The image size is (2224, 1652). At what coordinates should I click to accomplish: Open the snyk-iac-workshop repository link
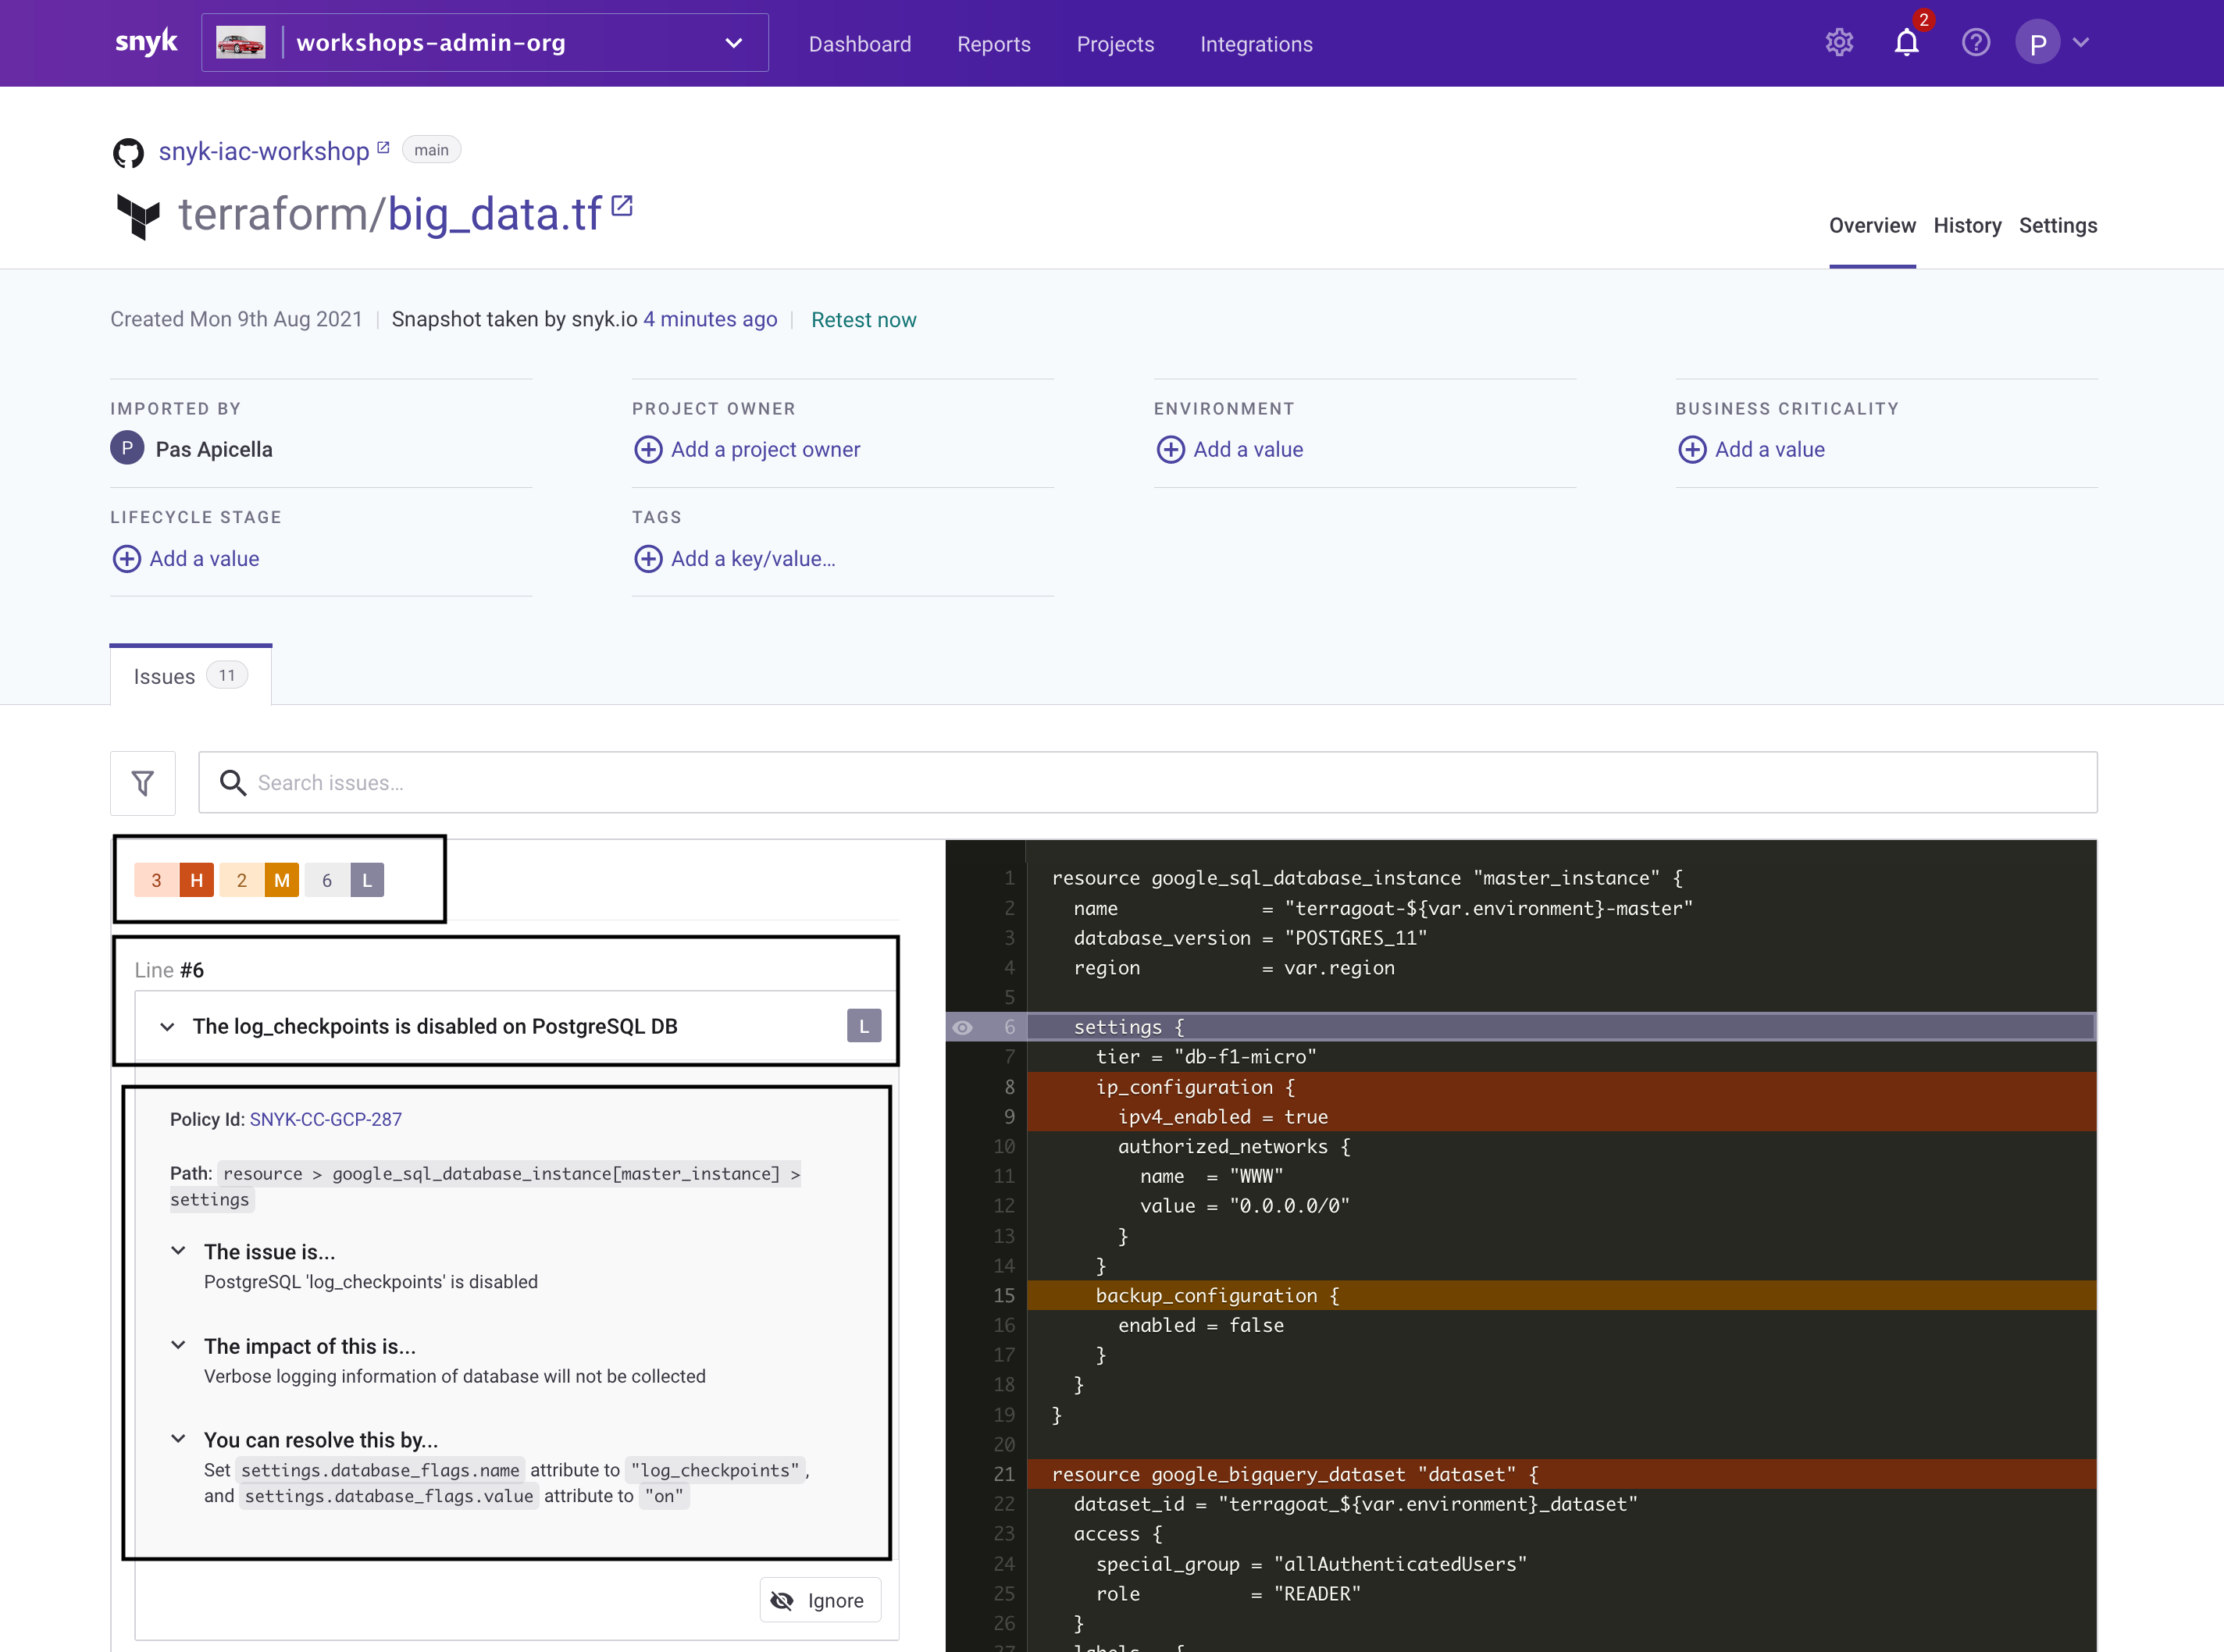point(264,151)
